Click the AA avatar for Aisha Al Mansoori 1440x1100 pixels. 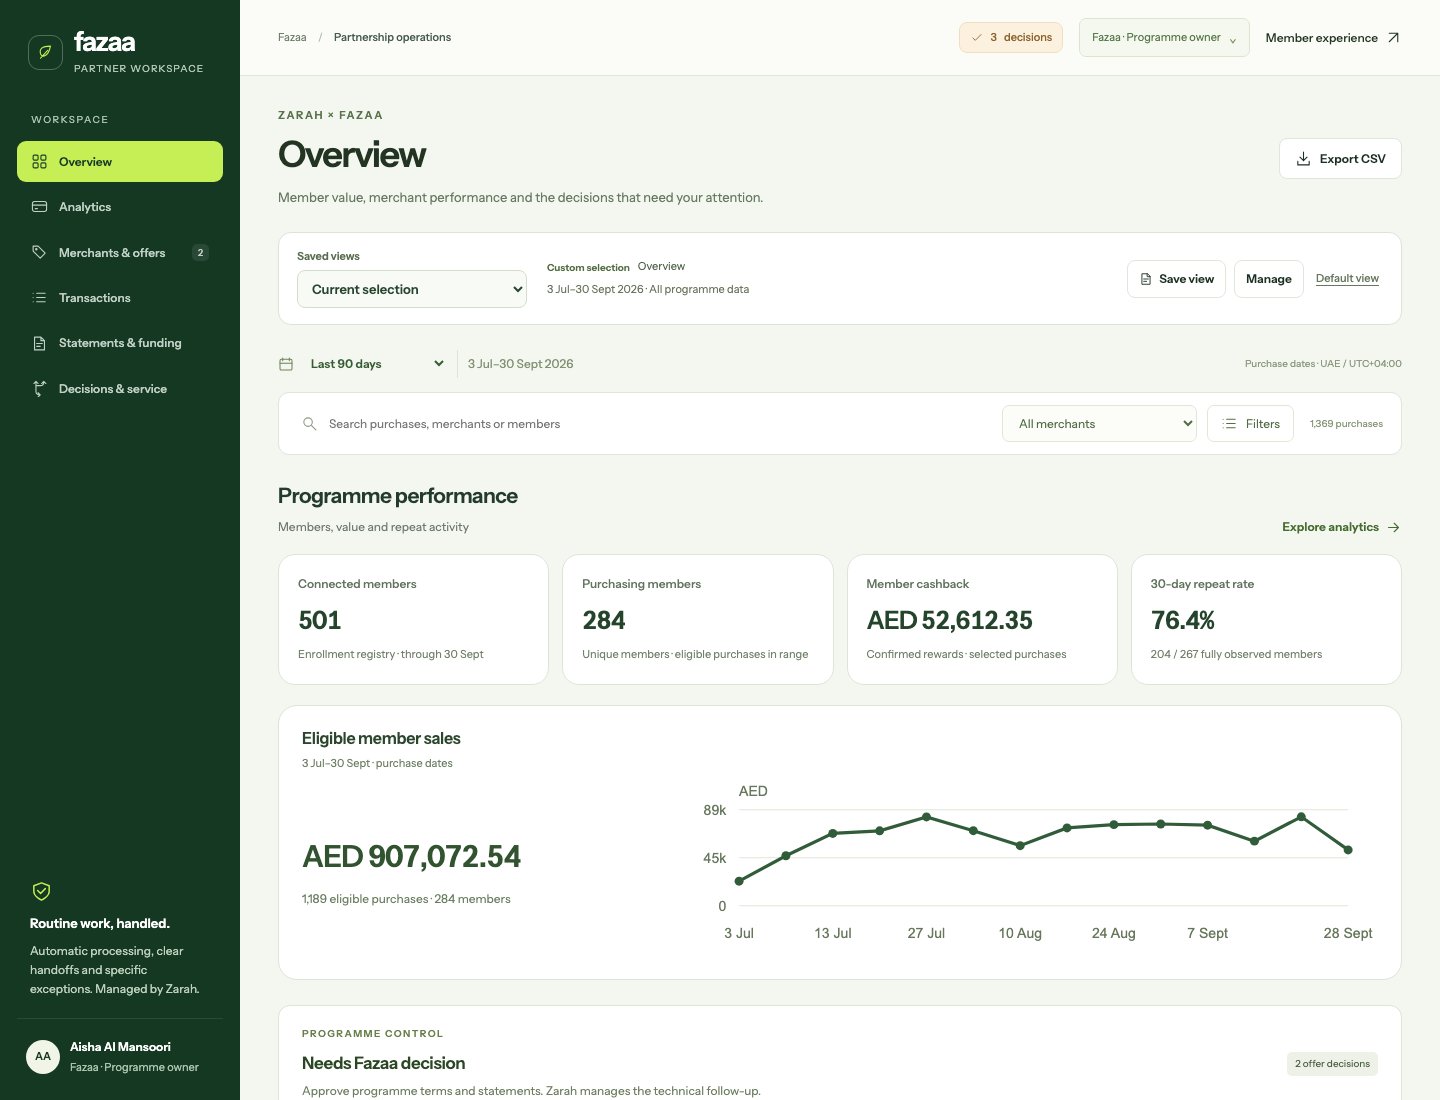[43, 1057]
